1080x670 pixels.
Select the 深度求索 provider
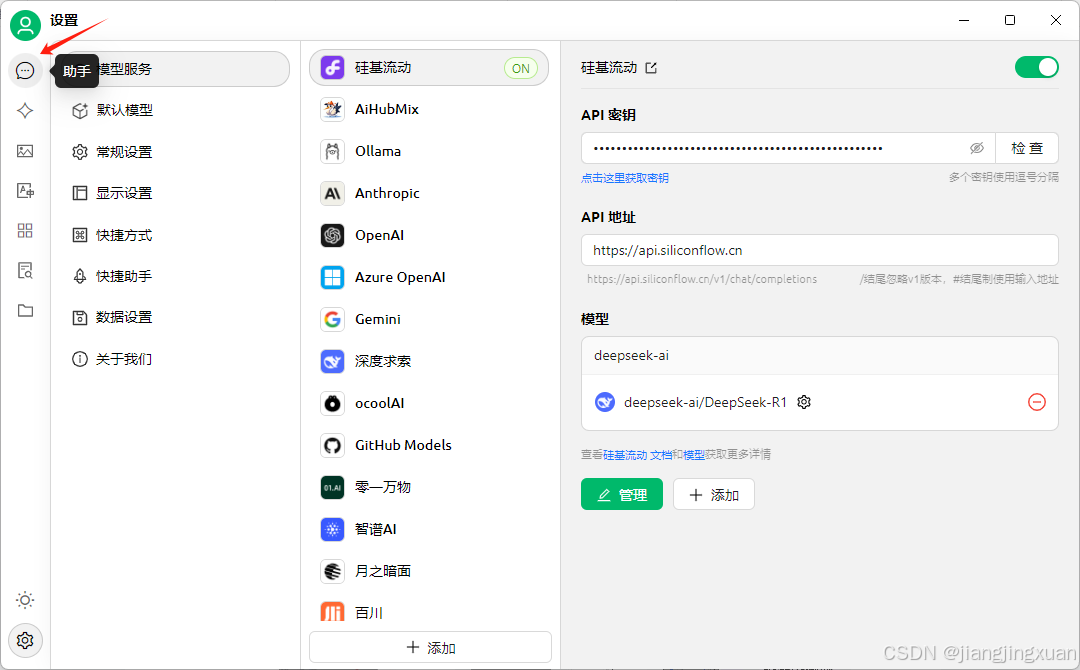pyautogui.click(x=429, y=362)
